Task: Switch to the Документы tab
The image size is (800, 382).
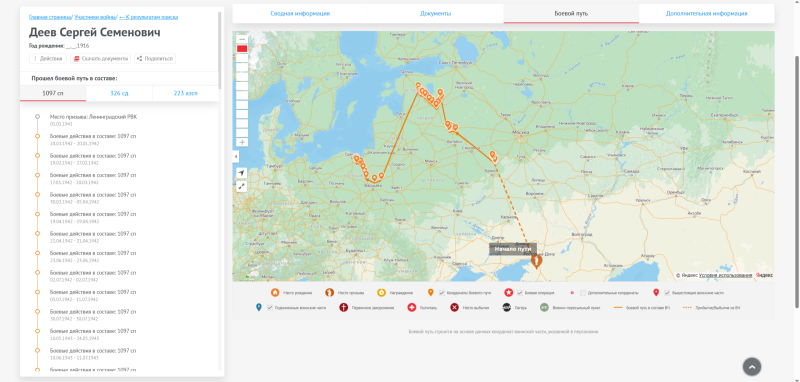Action: point(435,14)
